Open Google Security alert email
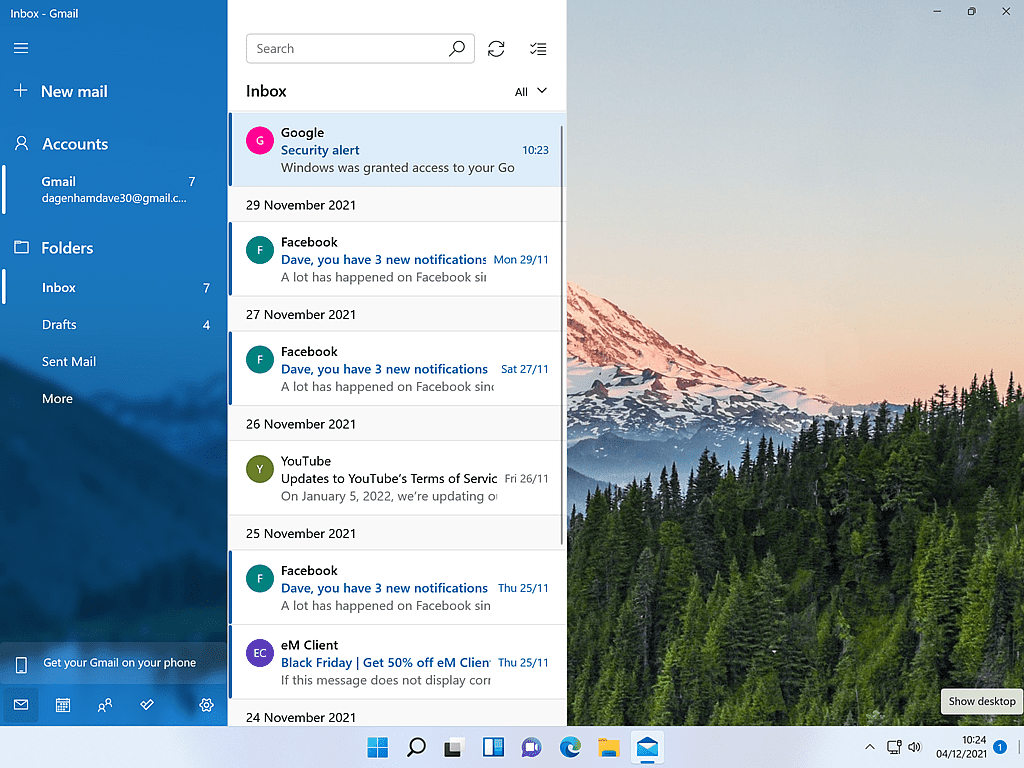Viewport: 1024px width, 768px height. pyautogui.click(x=397, y=150)
